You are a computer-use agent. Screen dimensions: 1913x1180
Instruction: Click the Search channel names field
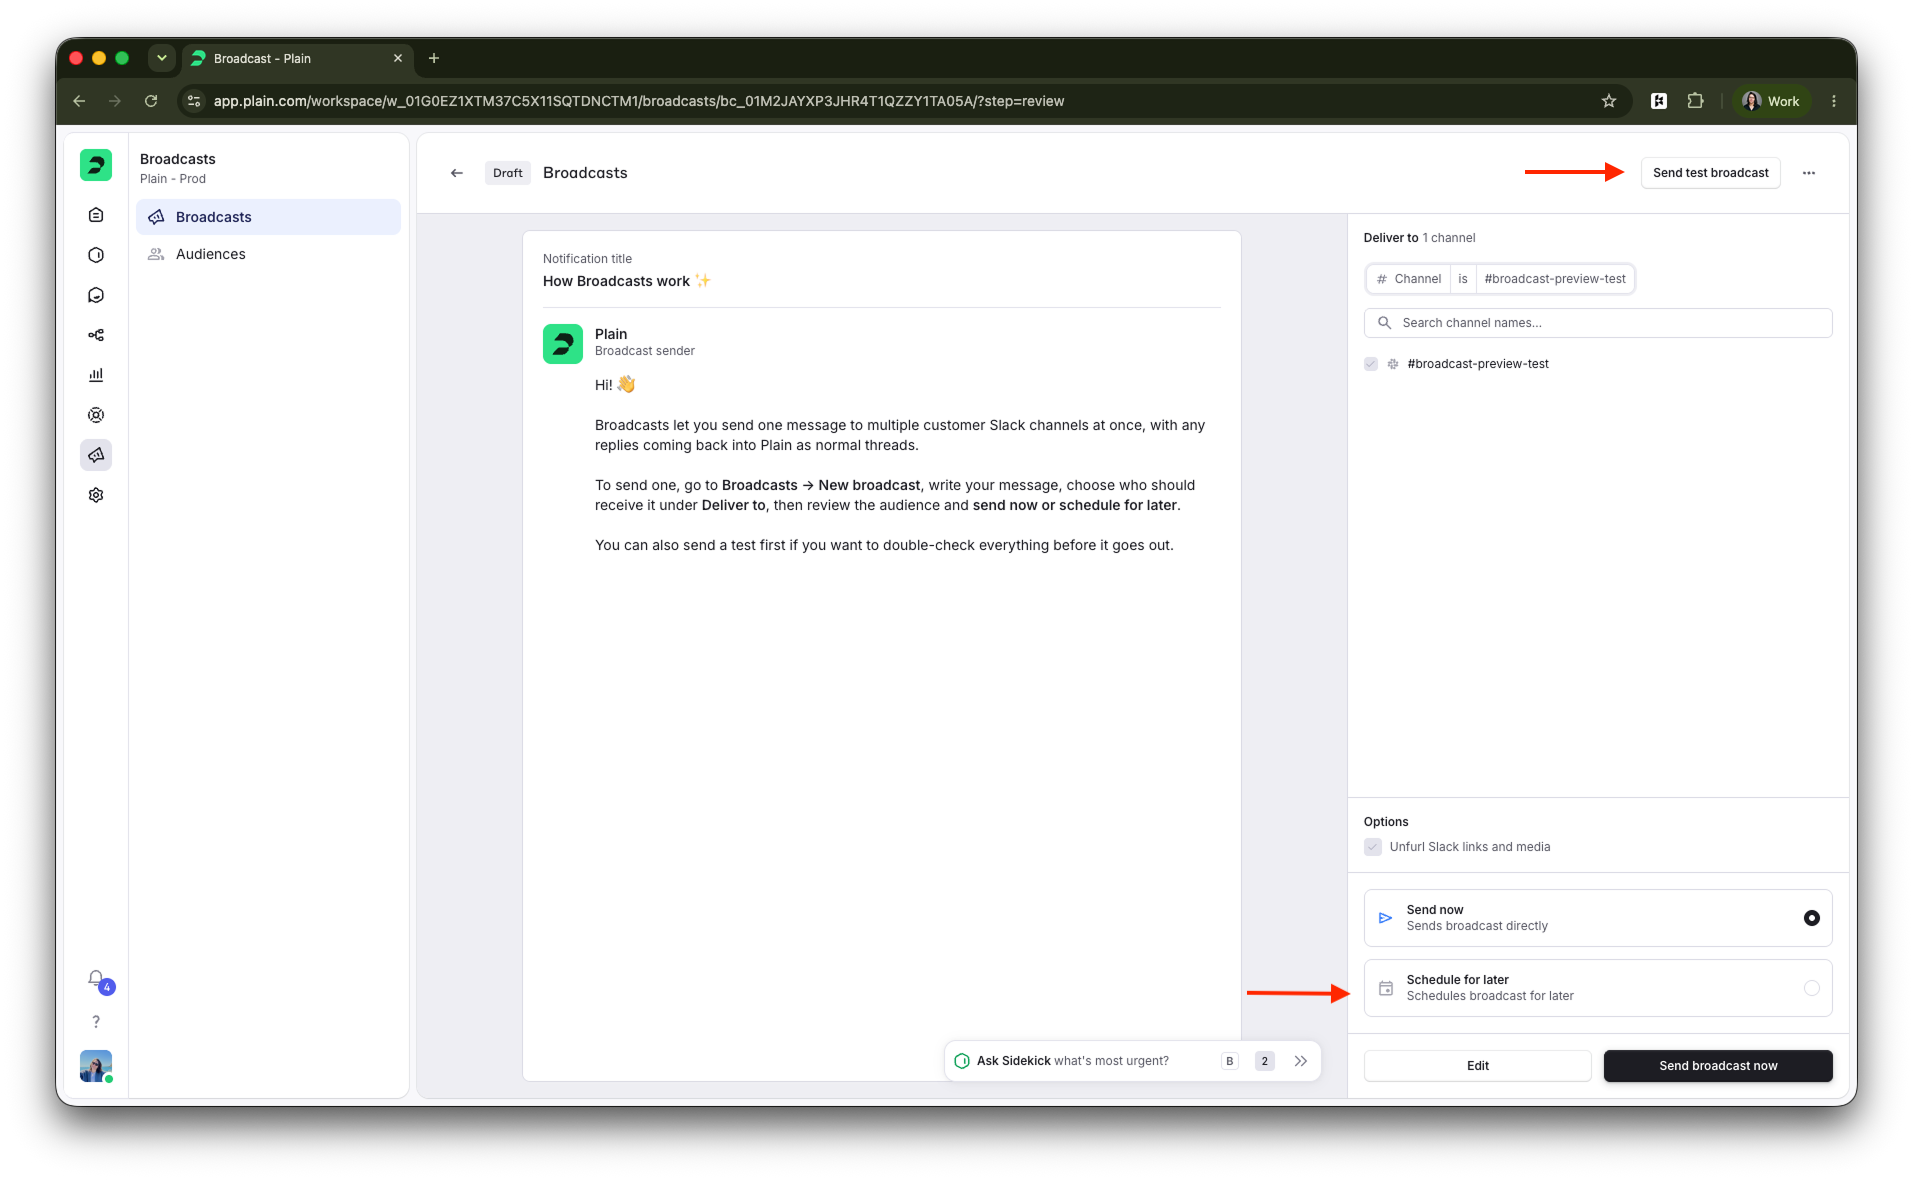[x=1598, y=323]
